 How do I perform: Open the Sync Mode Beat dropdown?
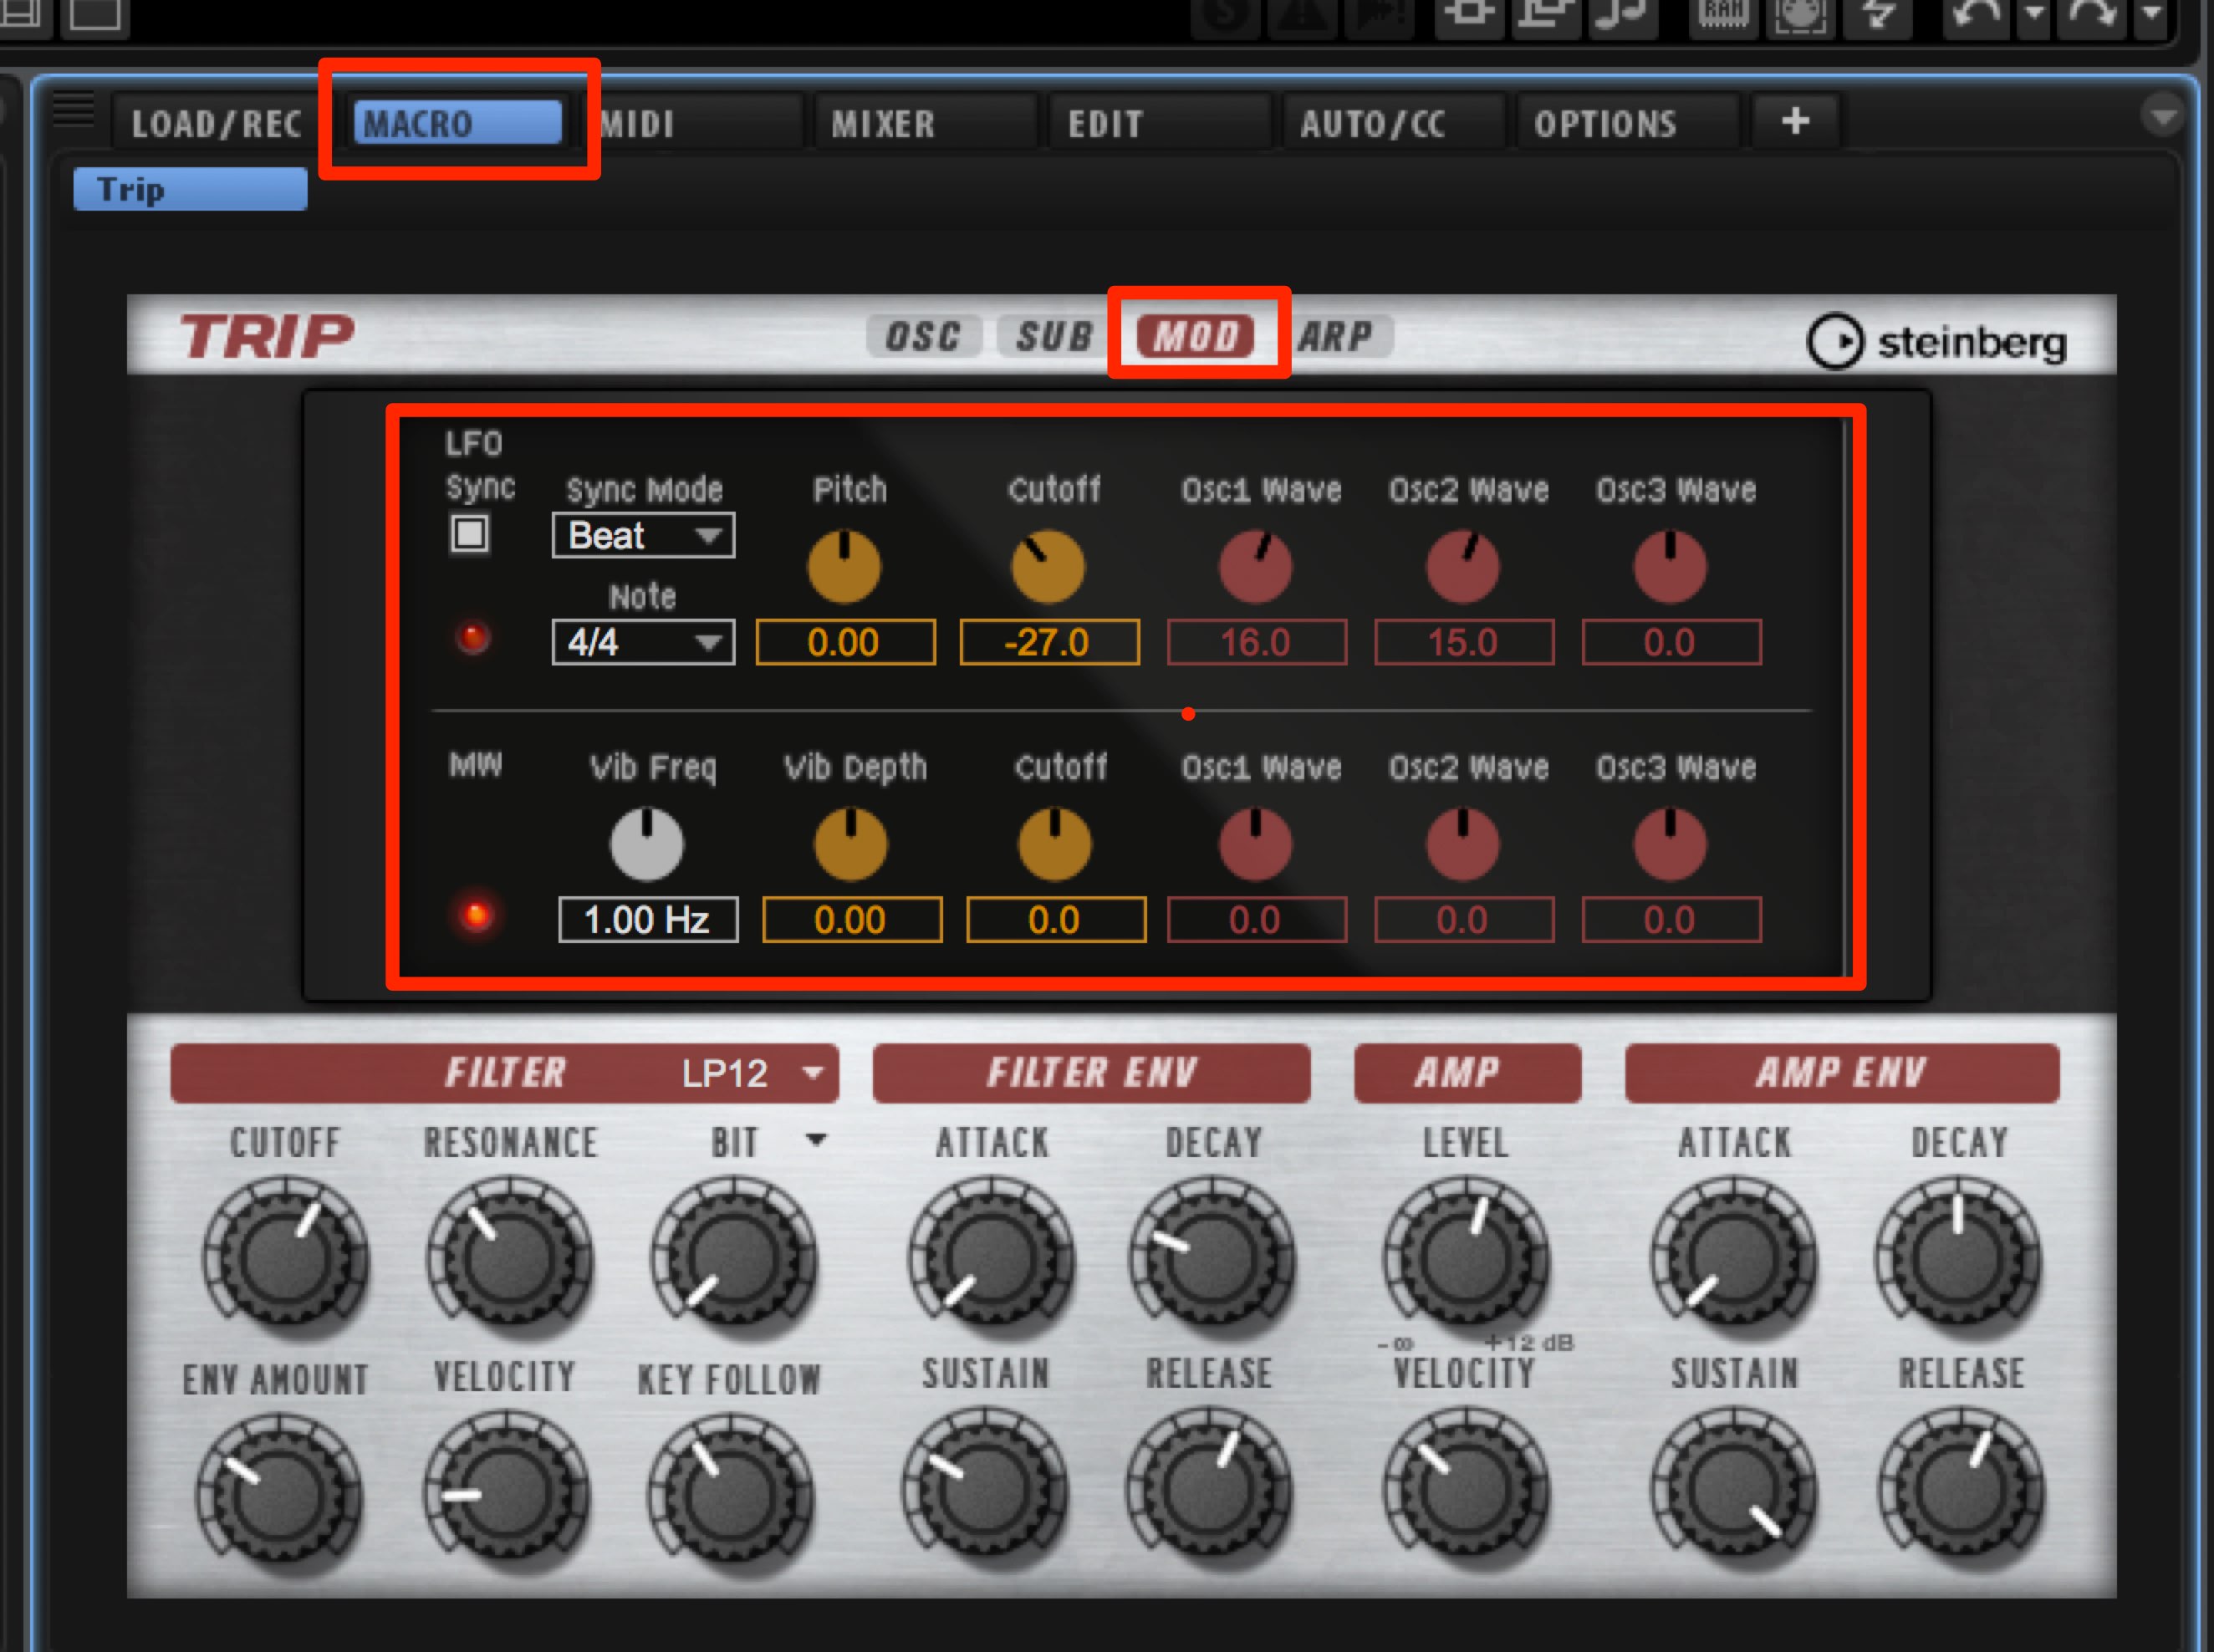click(x=643, y=535)
